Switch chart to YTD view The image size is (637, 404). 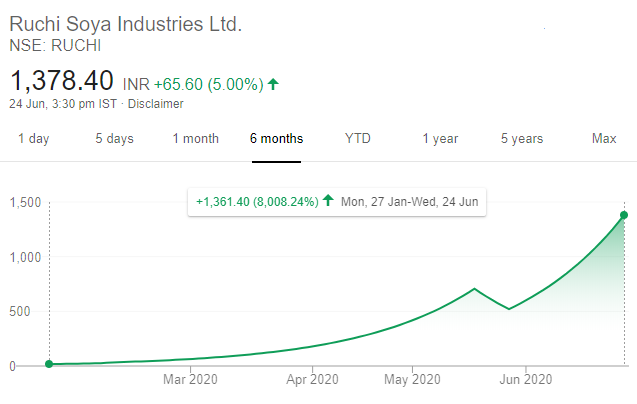pyautogui.click(x=358, y=139)
